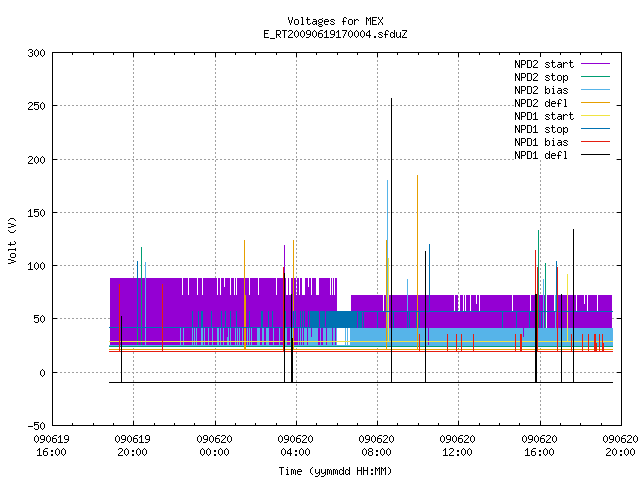Image resolution: width=640 pixels, height=480 pixels.
Task: Click the 0 y-axis tick label
Action: click(x=42, y=373)
